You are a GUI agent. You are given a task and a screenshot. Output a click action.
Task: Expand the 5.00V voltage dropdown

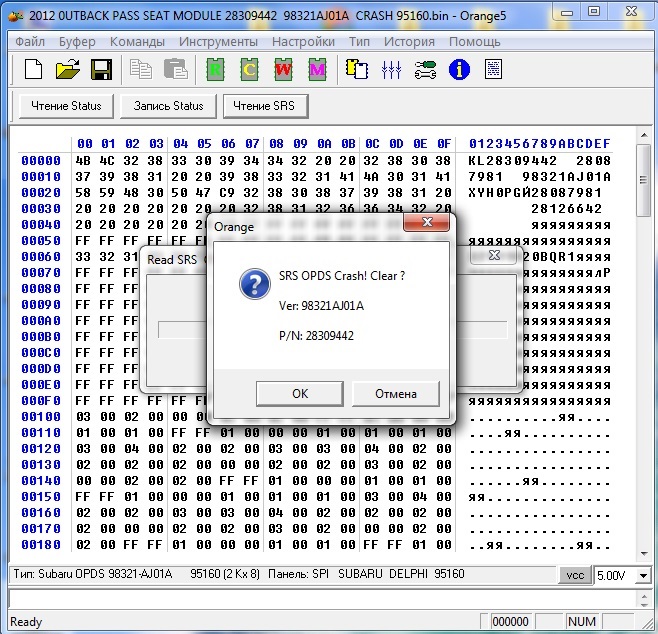(x=643, y=576)
